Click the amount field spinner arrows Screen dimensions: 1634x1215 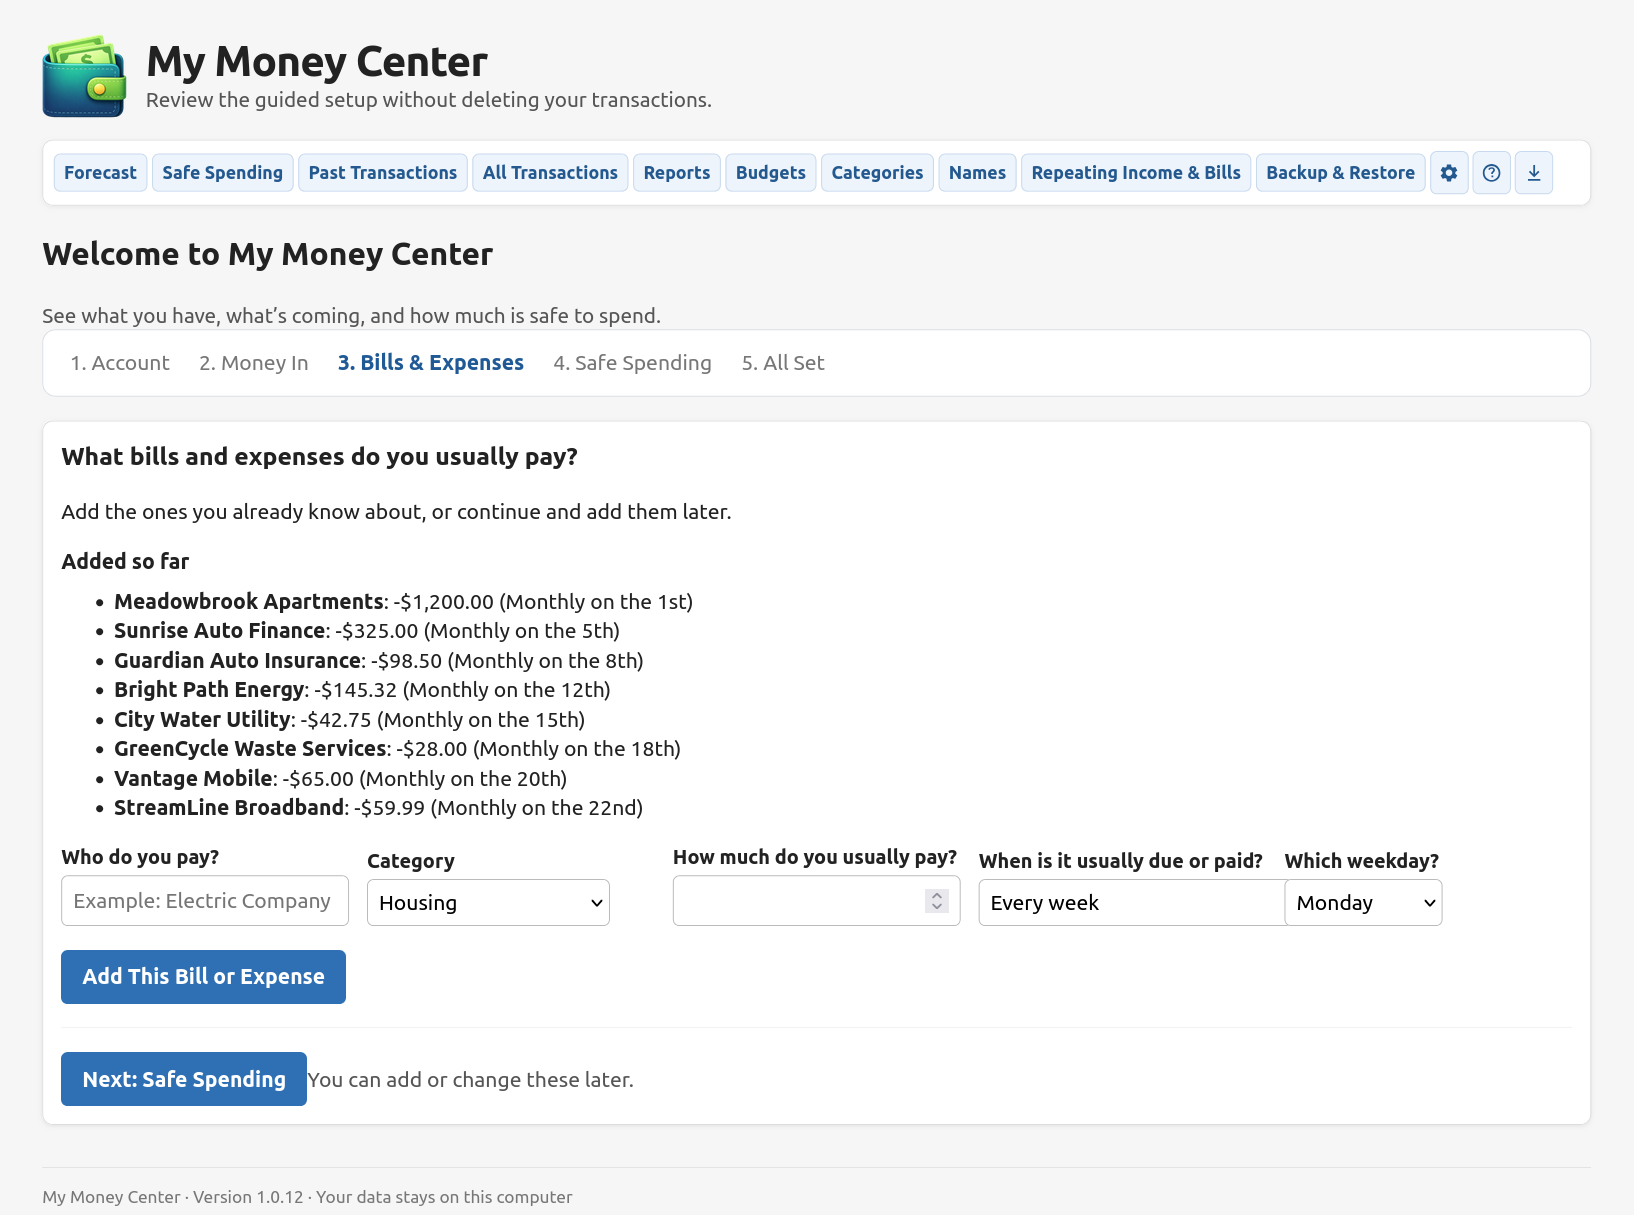[937, 901]
